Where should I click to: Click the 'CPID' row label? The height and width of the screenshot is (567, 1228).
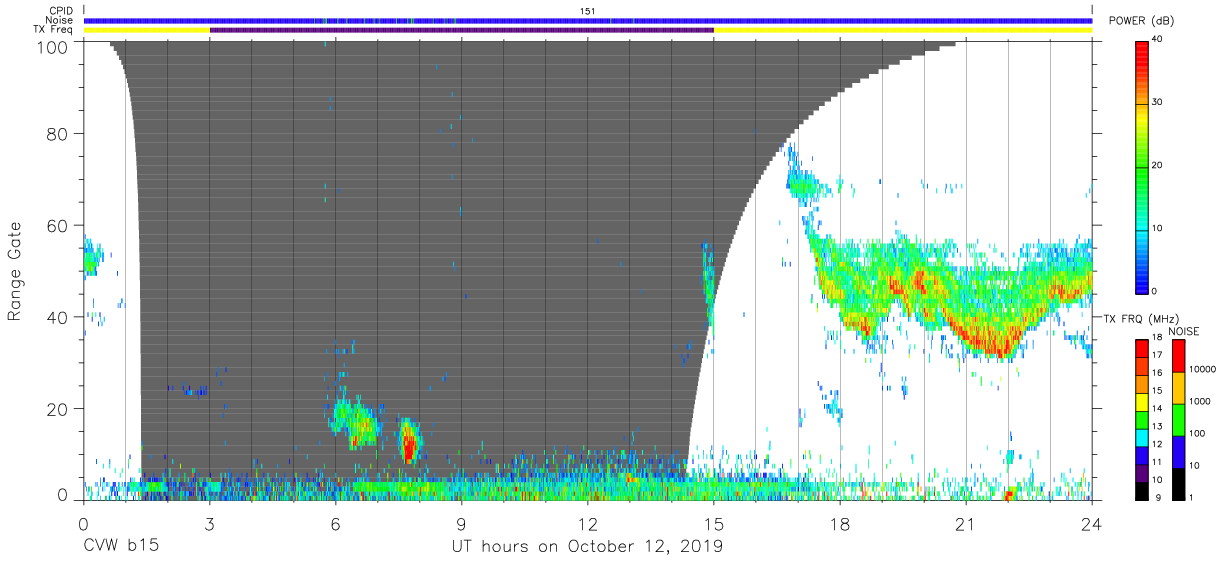pos(62,11)
